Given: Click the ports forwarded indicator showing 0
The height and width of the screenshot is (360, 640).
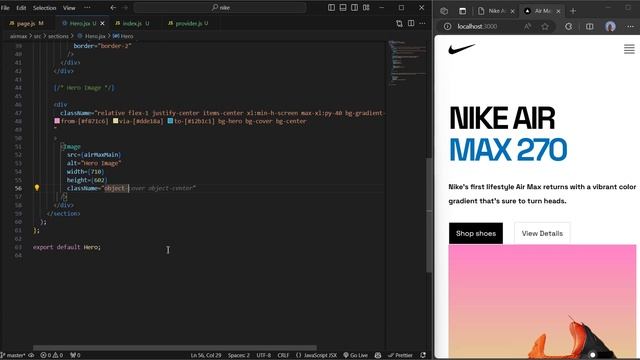Looking at the screenshot, I should click(75, 355).
